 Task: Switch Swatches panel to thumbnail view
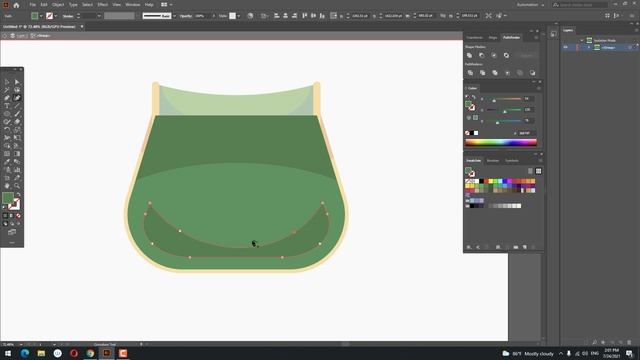pos(538,171)
